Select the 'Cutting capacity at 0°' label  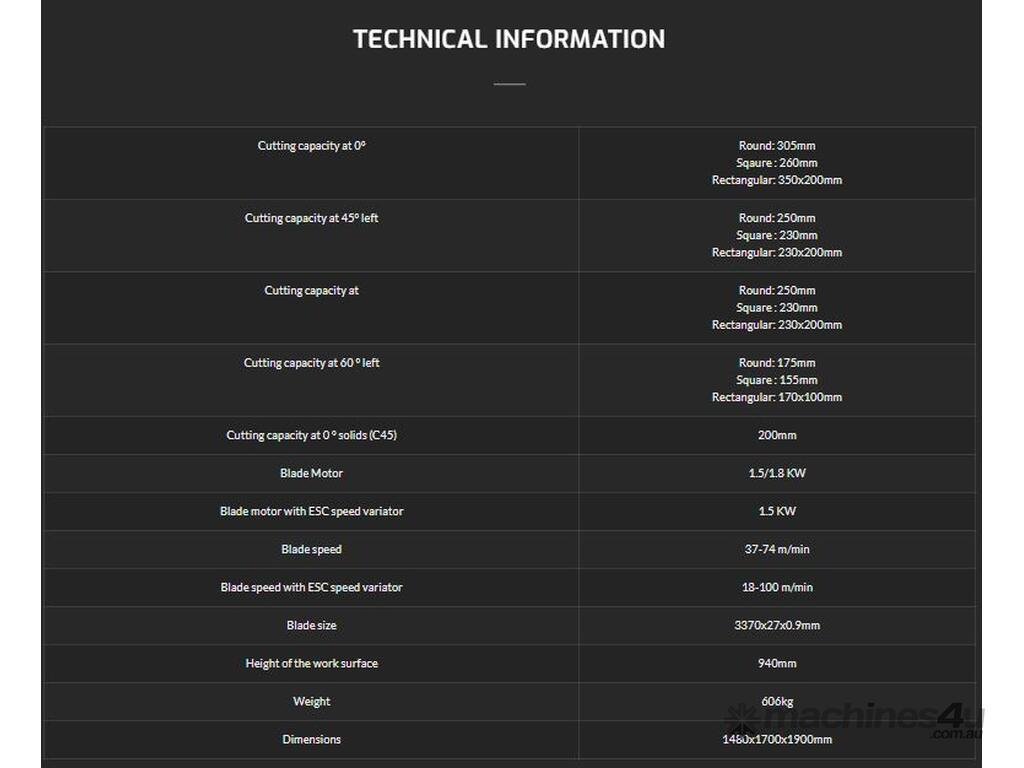tap(312, 146)
